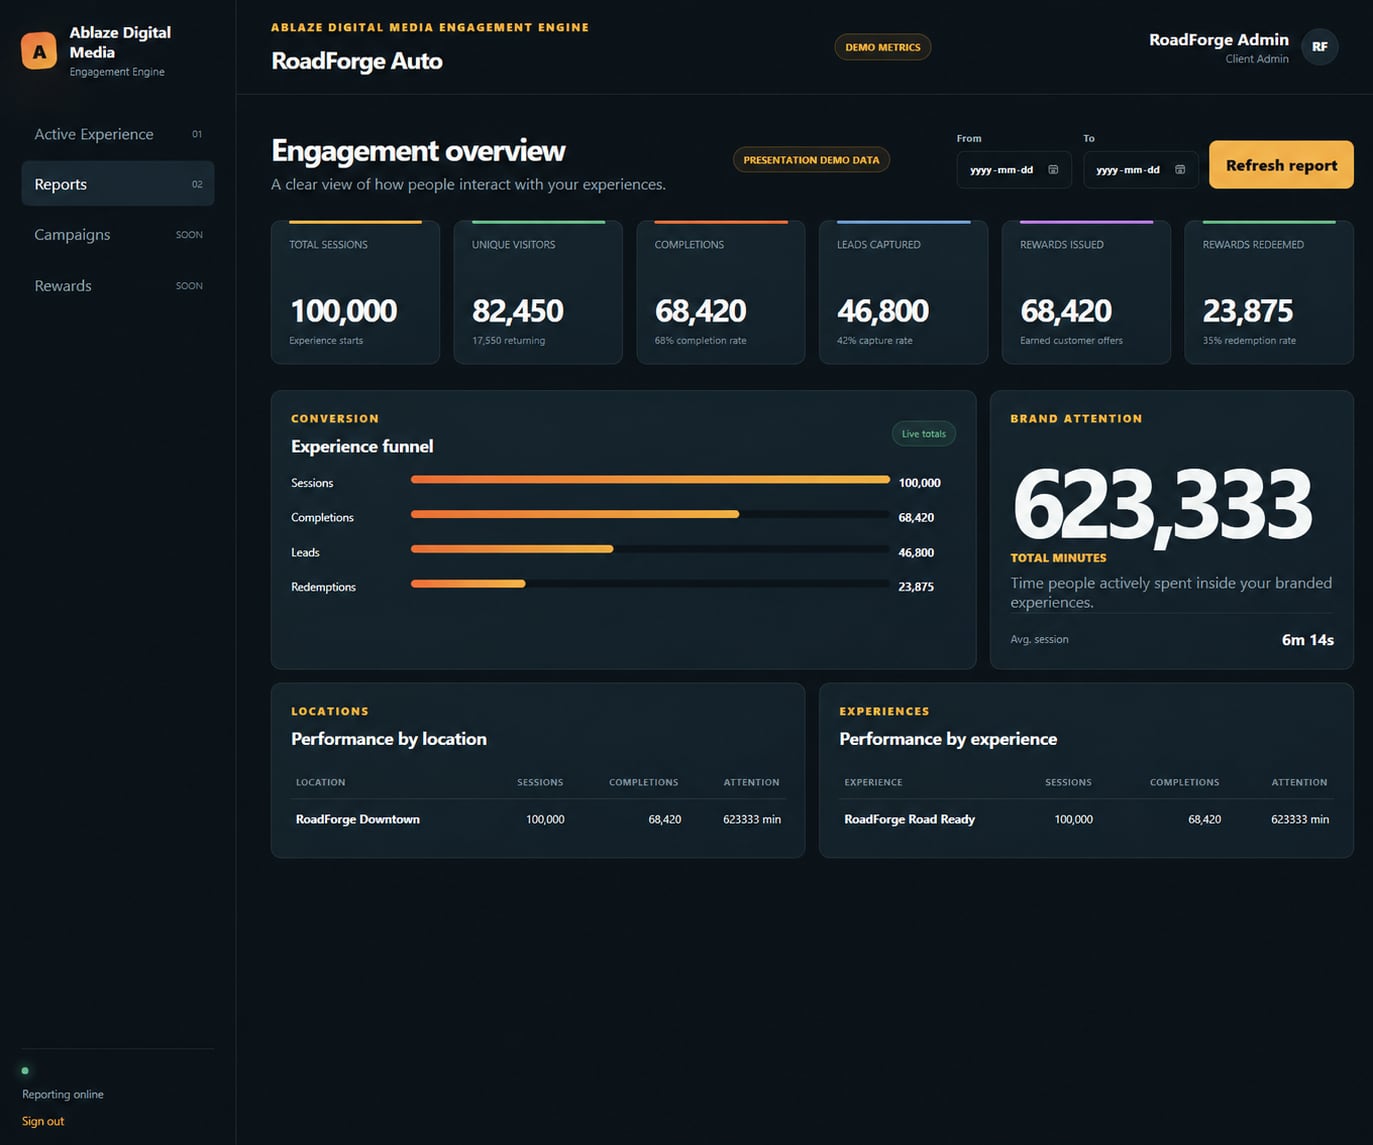Click the Live totals pill
Image resolution: width=1373 pixels, height=1145 pixels.
(923, 434)
